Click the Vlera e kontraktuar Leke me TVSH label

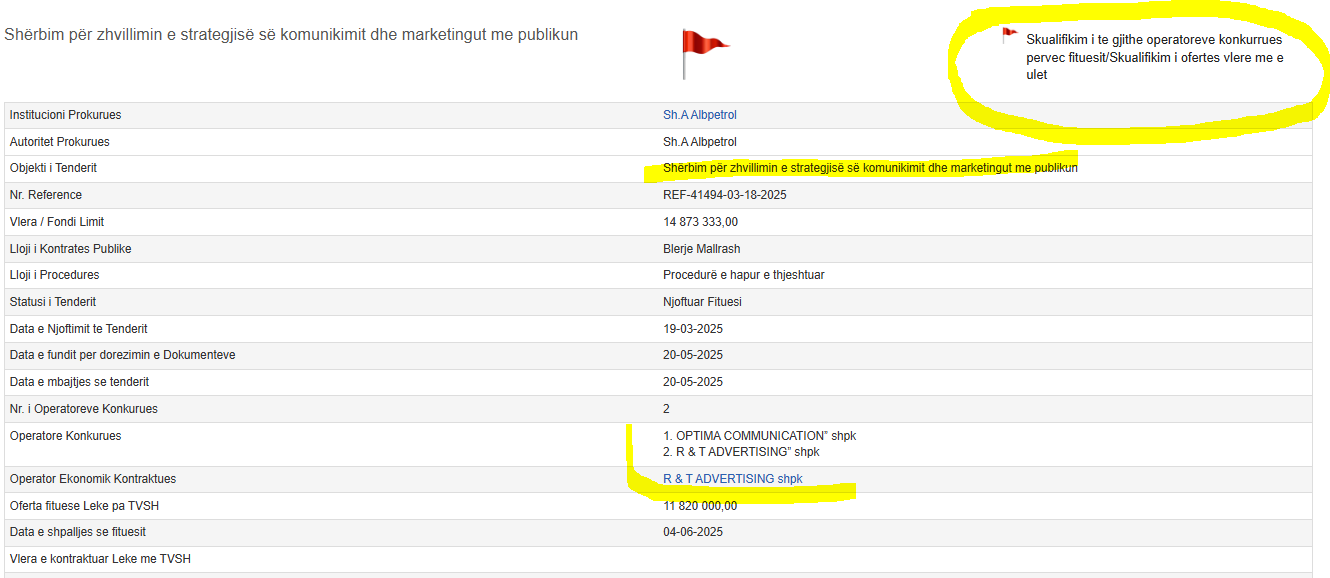(x=100, y=559)
